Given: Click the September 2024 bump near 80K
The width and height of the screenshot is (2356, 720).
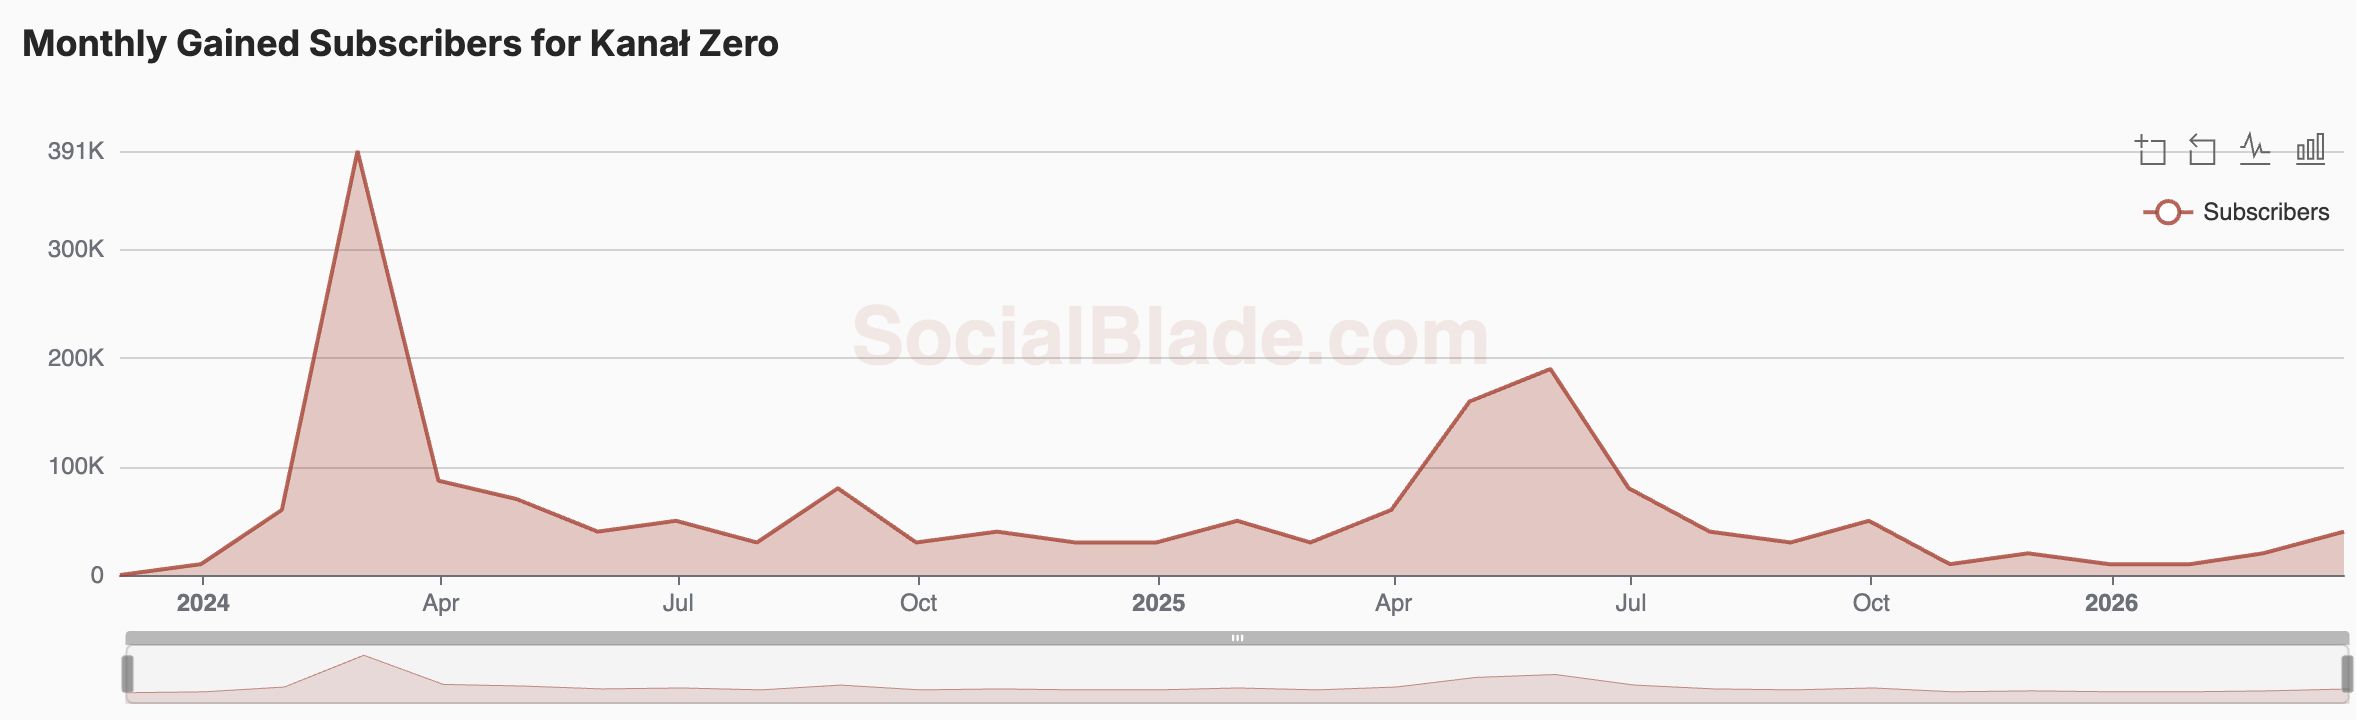Looking at the screenshot, I should coord(837,488).
